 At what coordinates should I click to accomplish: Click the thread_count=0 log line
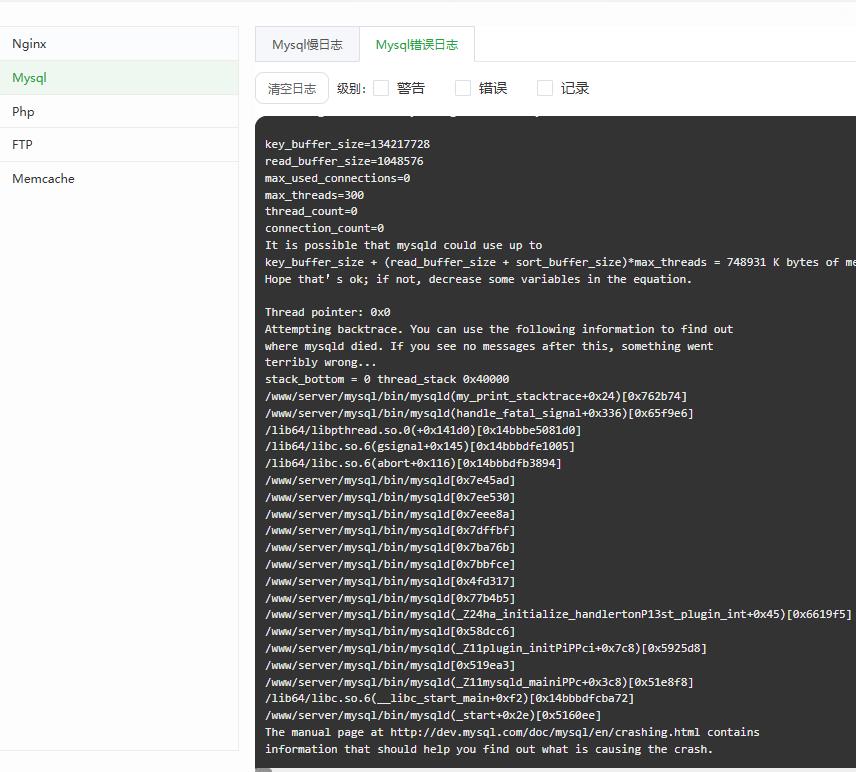pos(311,211)
